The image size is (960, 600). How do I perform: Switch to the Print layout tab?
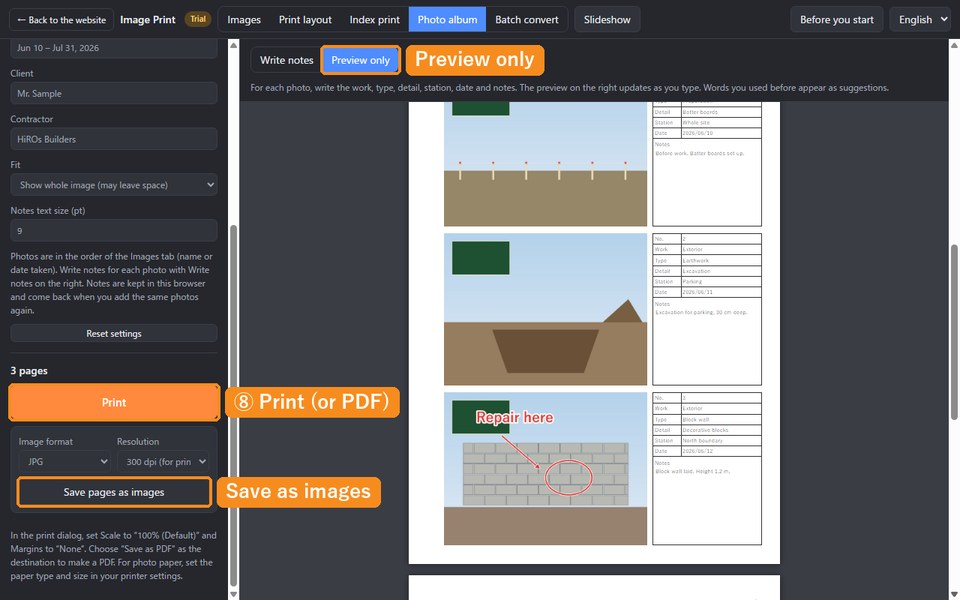(x=305, y=20)
